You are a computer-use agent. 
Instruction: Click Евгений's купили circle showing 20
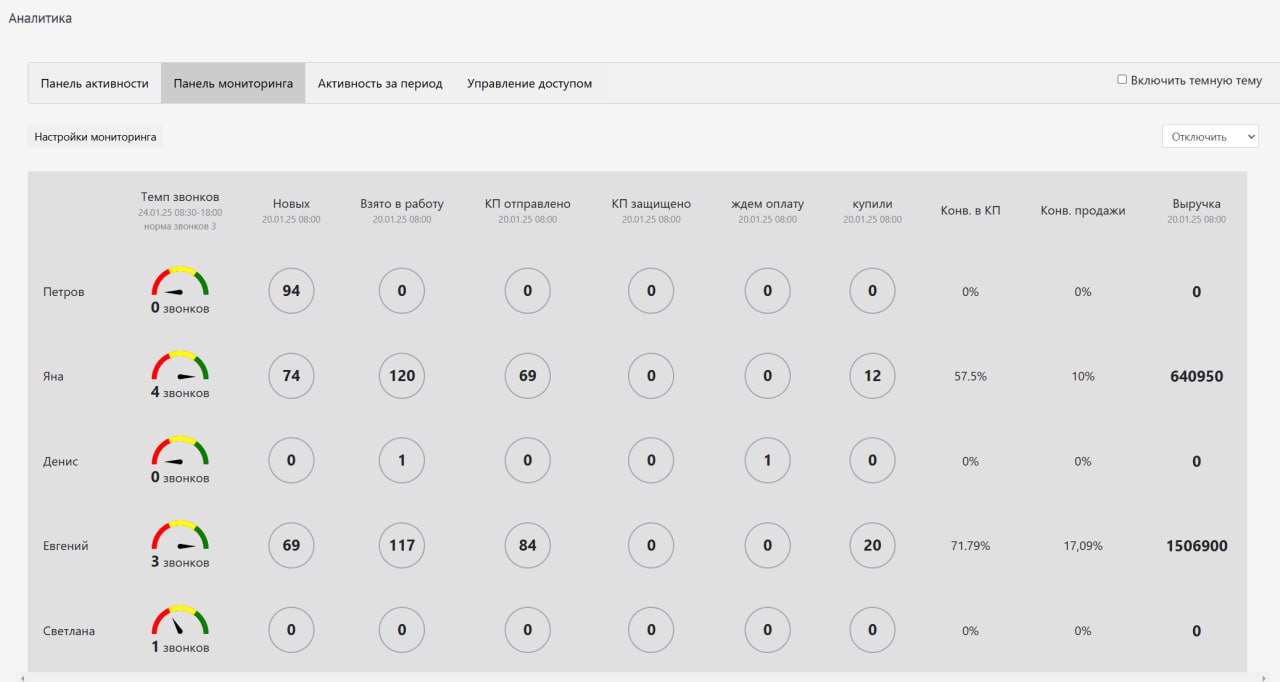872,545
